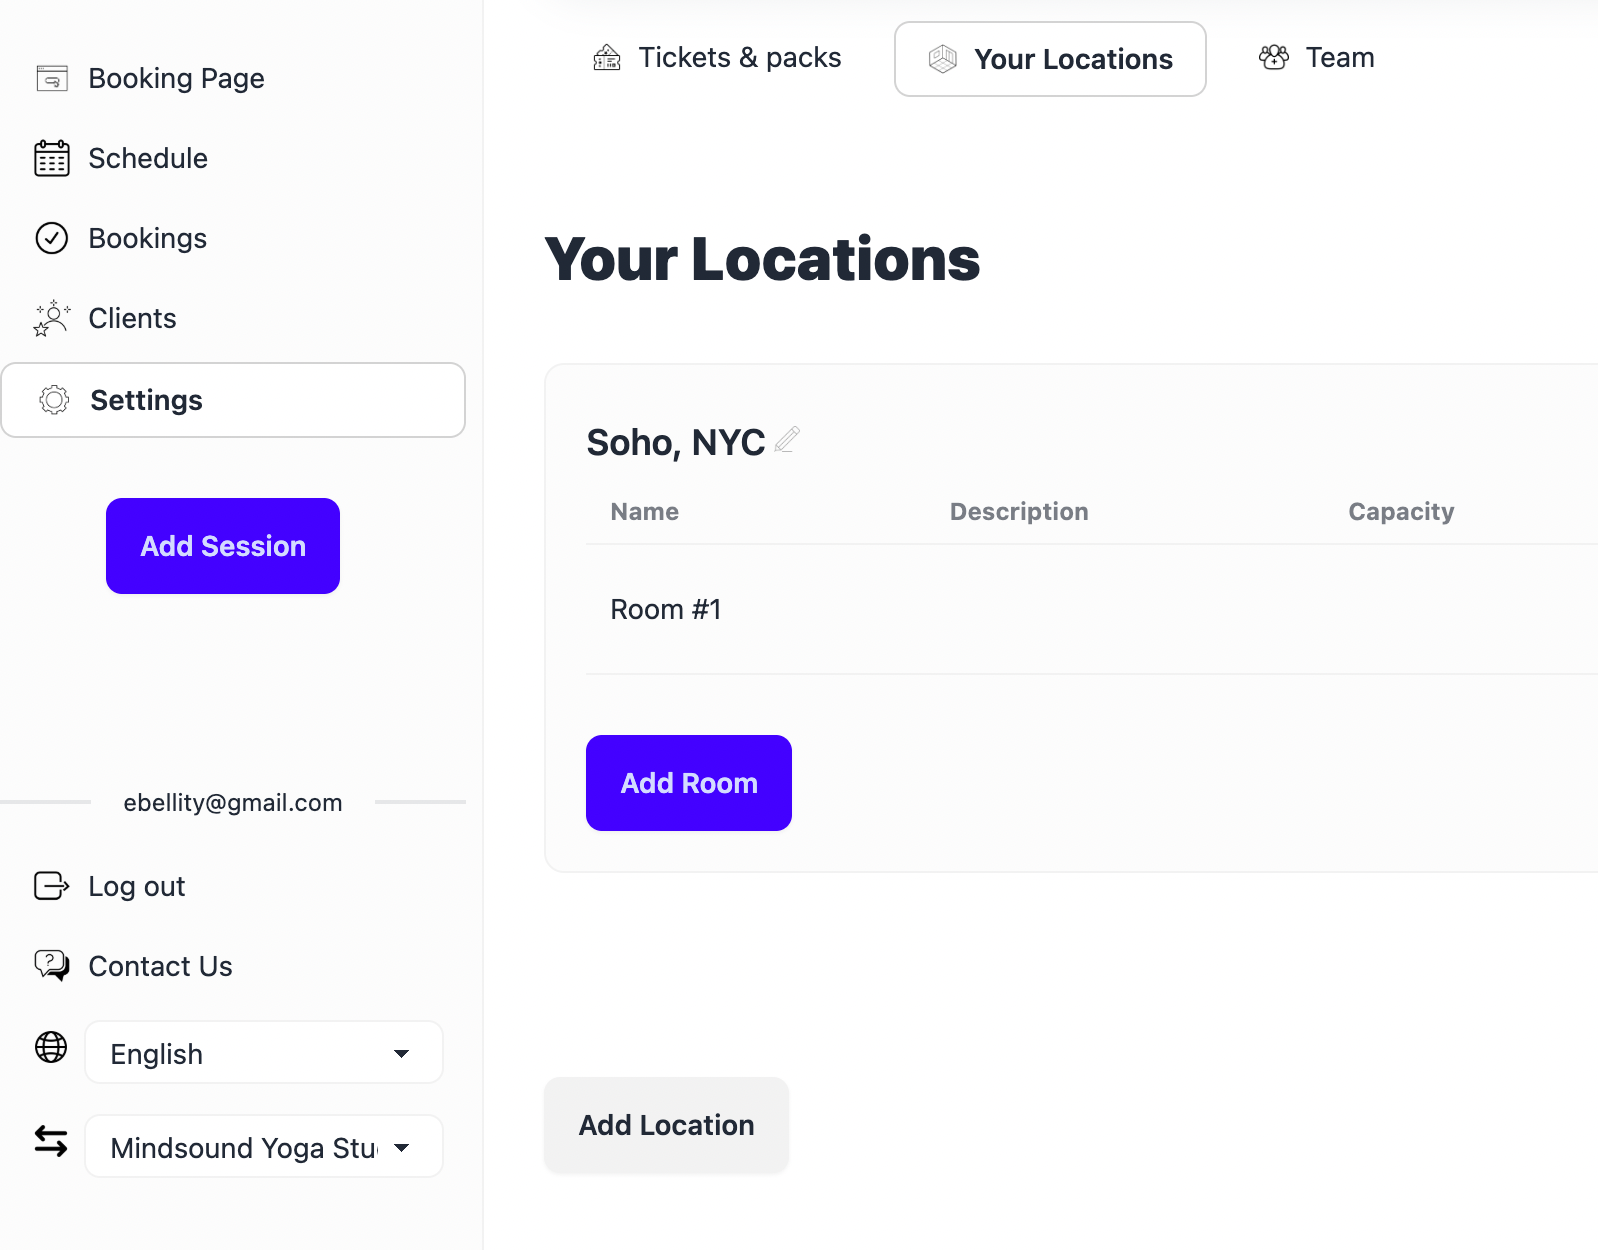Click the pencil icon beside Soho, NYC
The image size is (1598, 1250).
788,440
